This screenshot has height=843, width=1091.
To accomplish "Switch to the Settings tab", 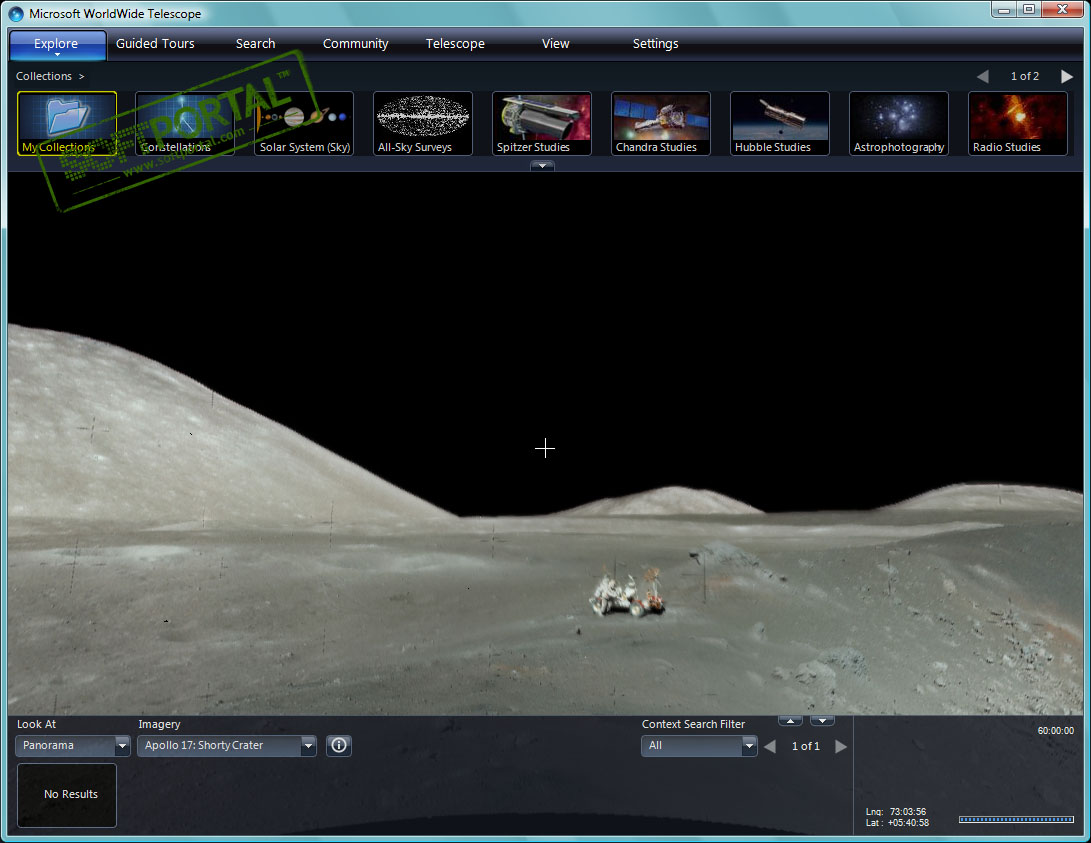I will (x=655, y=43).
